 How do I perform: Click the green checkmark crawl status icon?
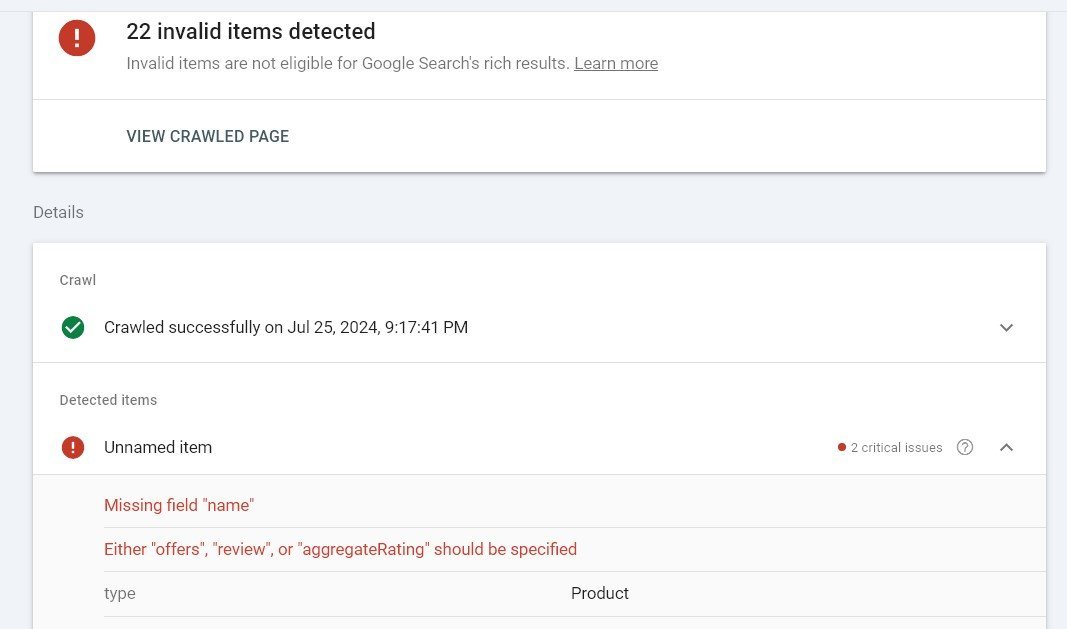(x=73, y=327)
